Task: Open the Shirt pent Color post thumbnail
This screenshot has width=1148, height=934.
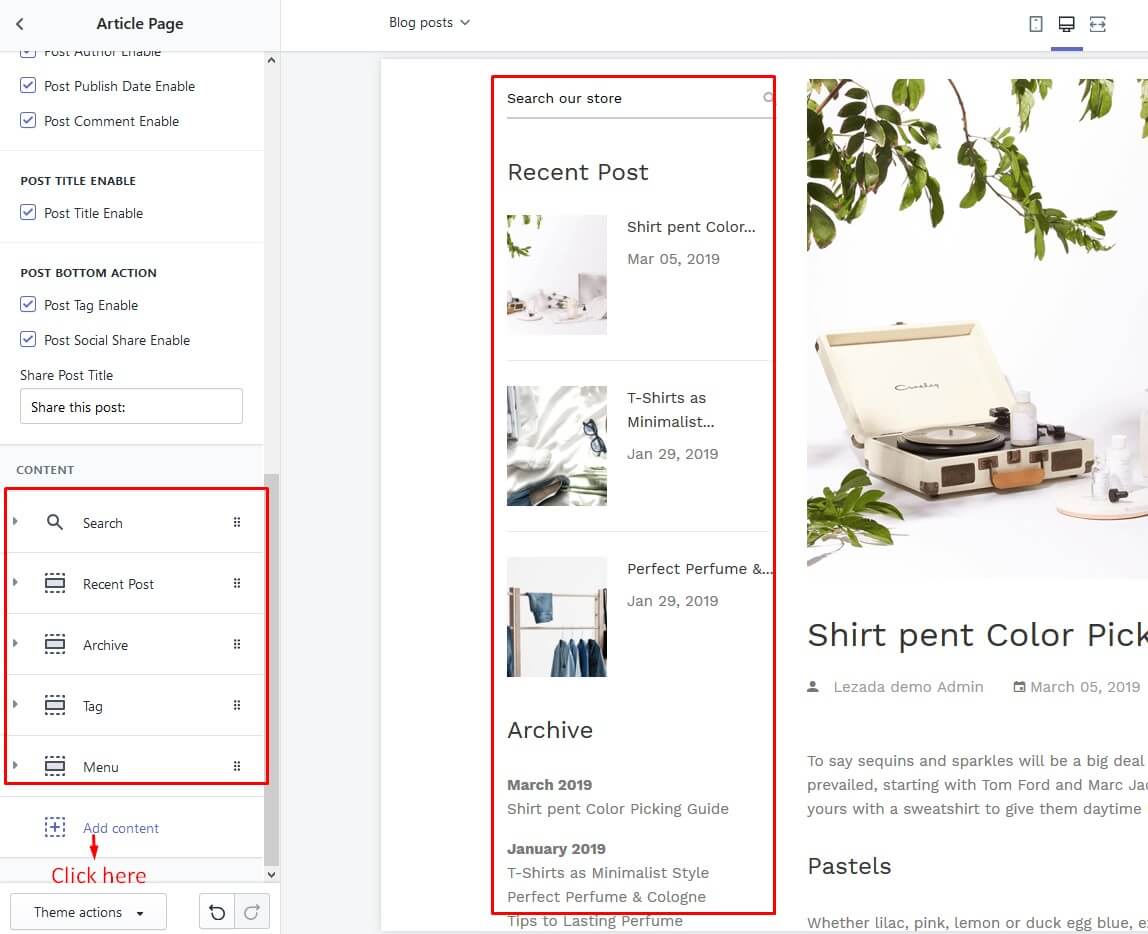Action: pos(556,274)
